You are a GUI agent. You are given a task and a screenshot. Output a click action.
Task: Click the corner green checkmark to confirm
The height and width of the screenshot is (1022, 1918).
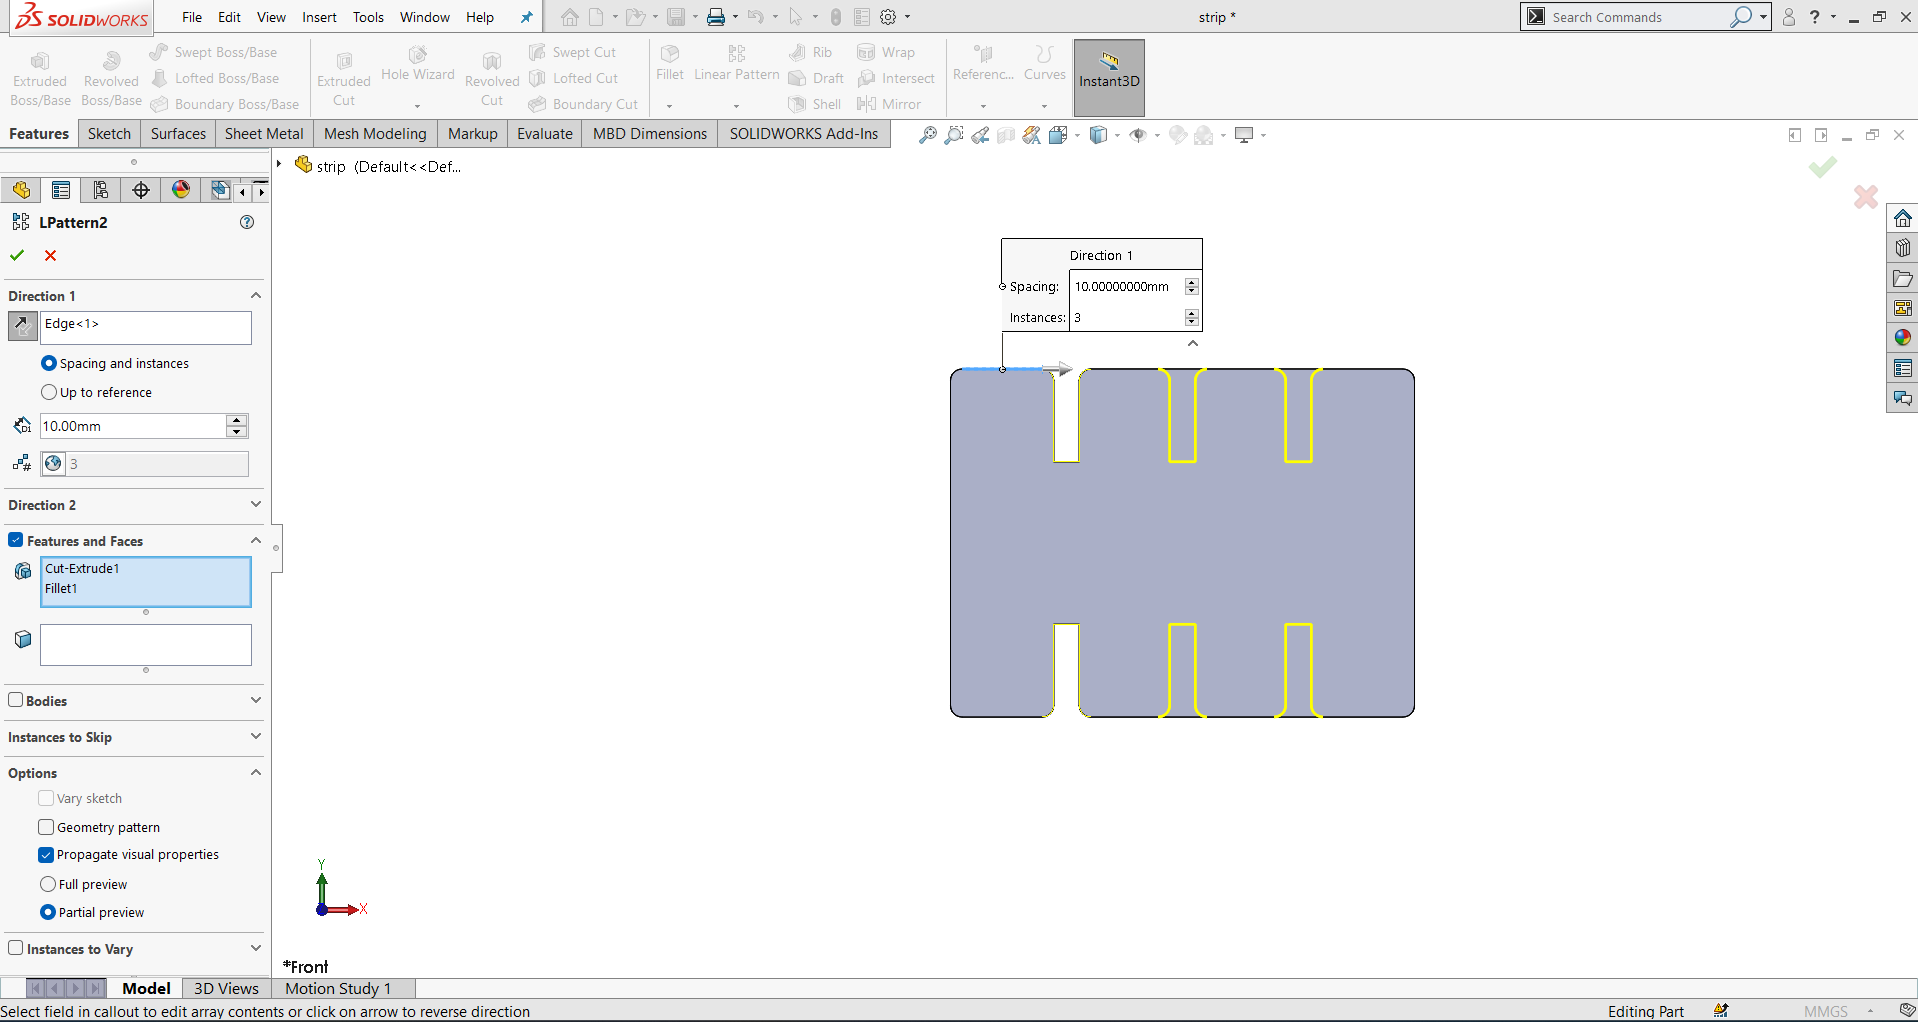coord(1822,167)
